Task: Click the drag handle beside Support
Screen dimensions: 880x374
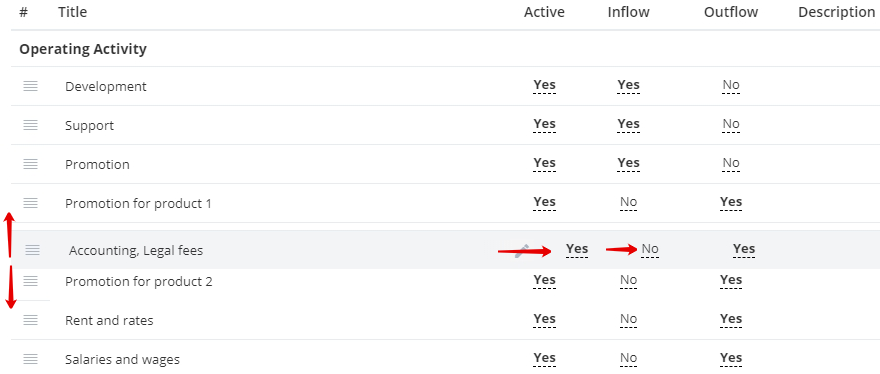Action: tap(30, 125)
